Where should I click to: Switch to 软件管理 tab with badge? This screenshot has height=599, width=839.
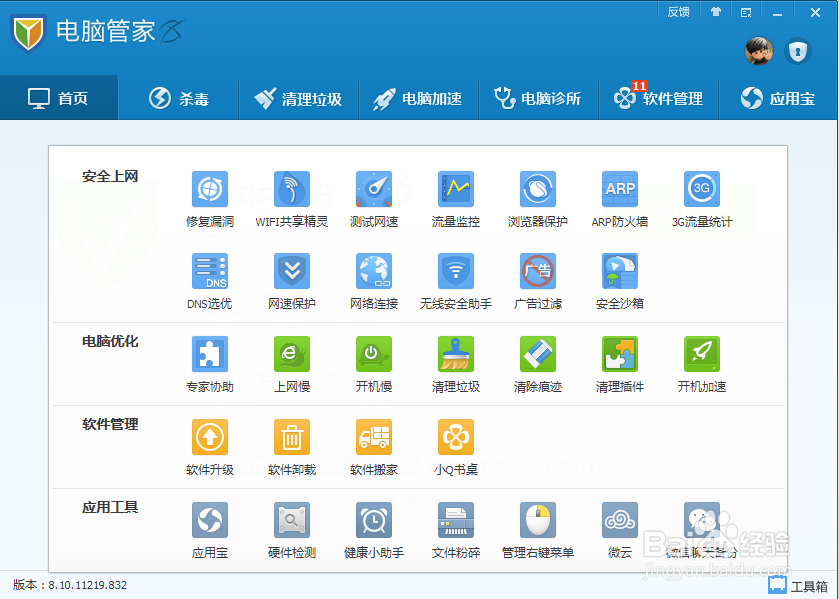(x=658, y=98)
